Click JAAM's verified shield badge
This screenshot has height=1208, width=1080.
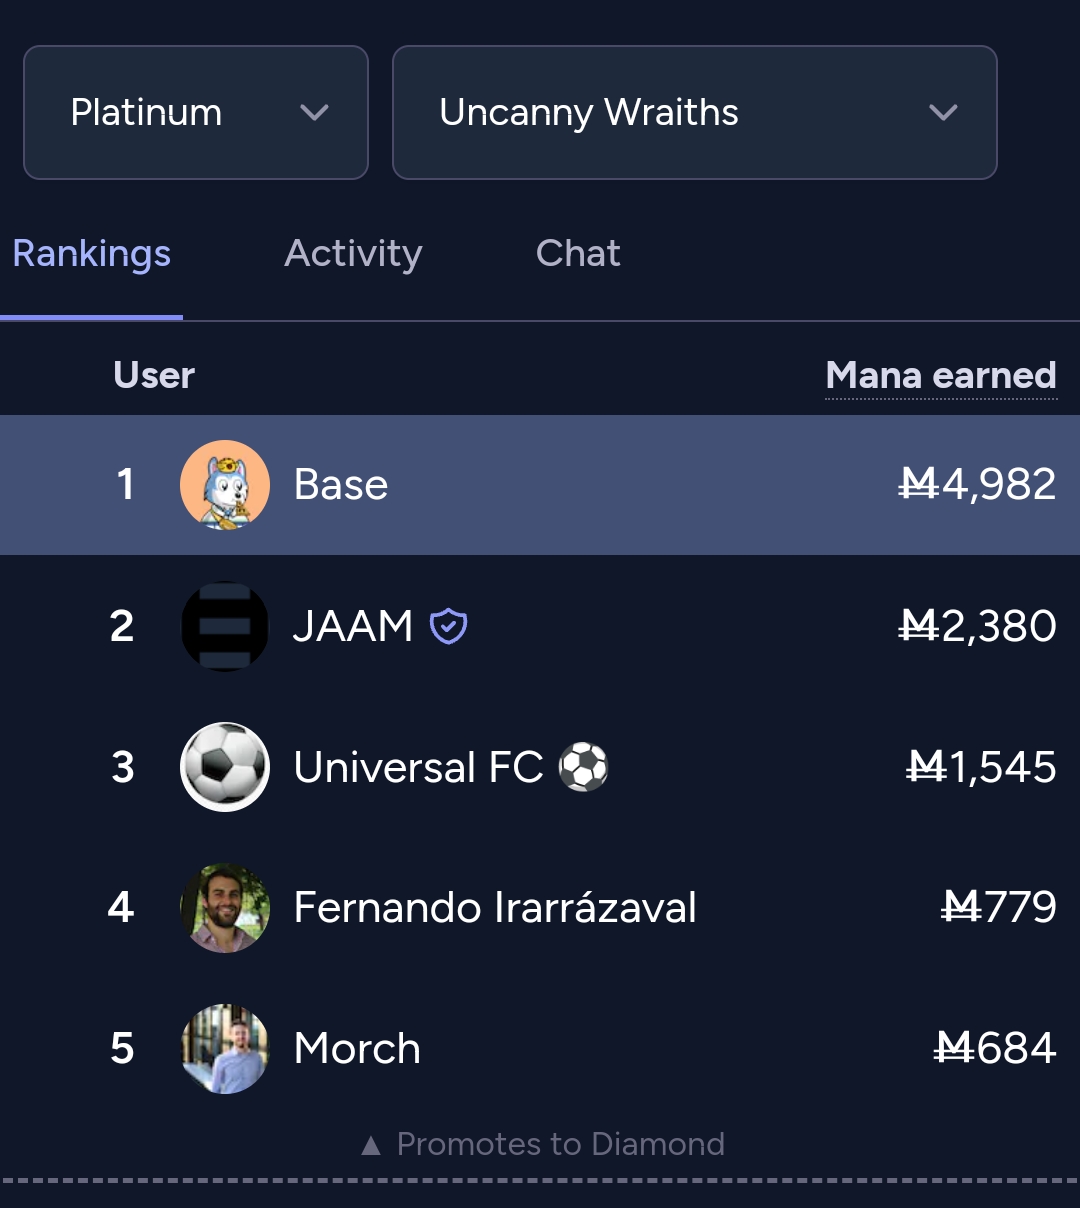click(448, 626)
